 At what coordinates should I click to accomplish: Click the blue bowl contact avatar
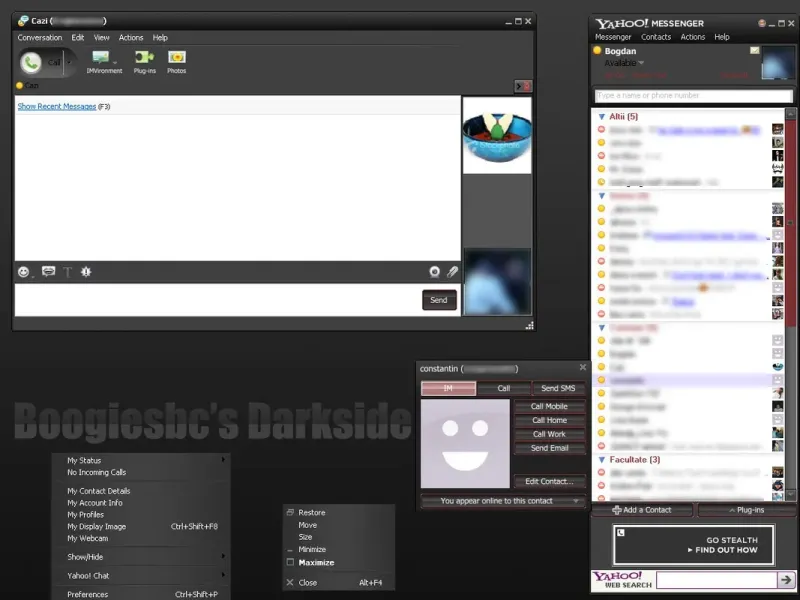(497, 135)
